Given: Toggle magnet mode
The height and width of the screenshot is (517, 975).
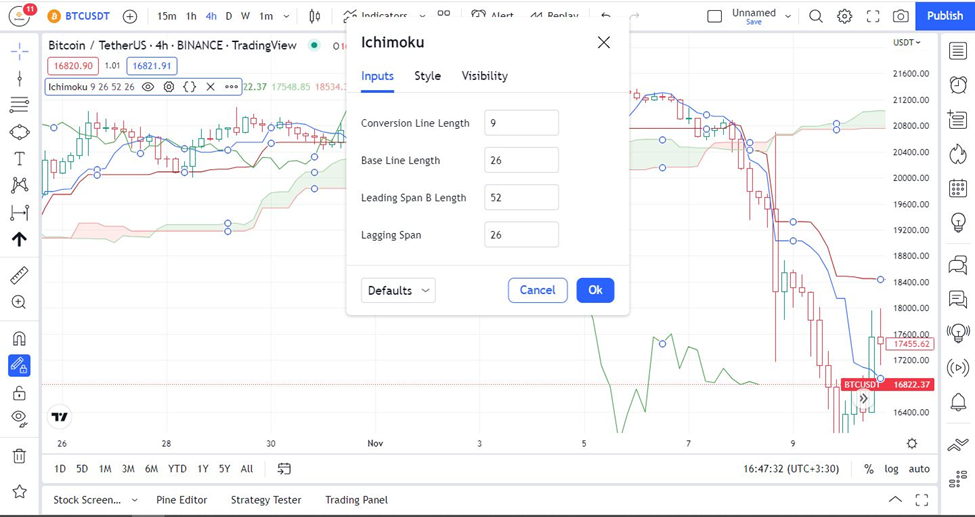Looking at the screenshot, I should 19,338.
